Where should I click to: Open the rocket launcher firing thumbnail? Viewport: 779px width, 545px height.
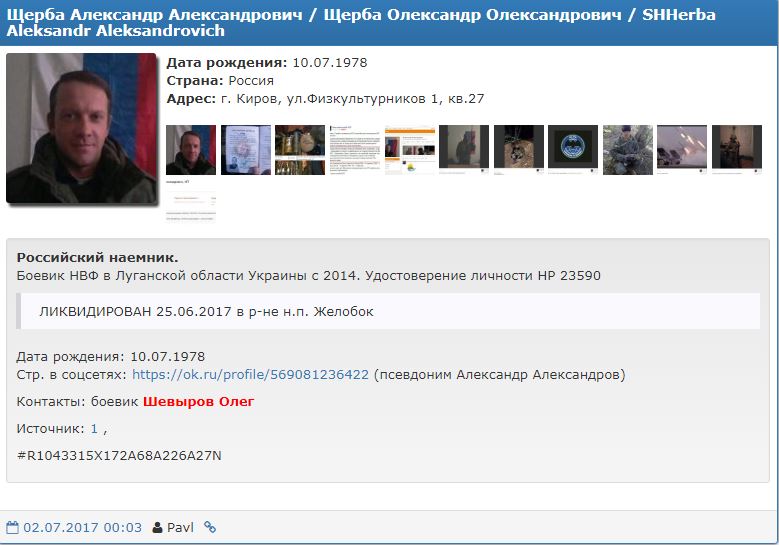(x=682, y=150)
